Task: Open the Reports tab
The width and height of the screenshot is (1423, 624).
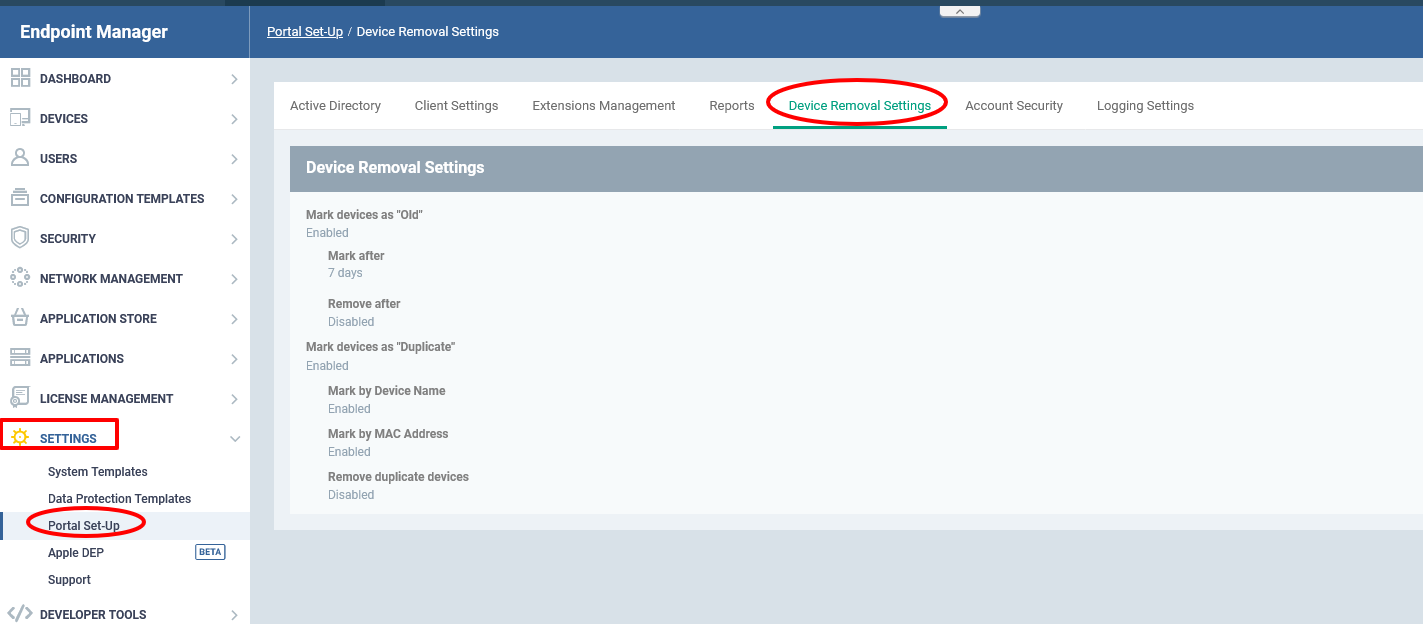Action: point(732,106)
